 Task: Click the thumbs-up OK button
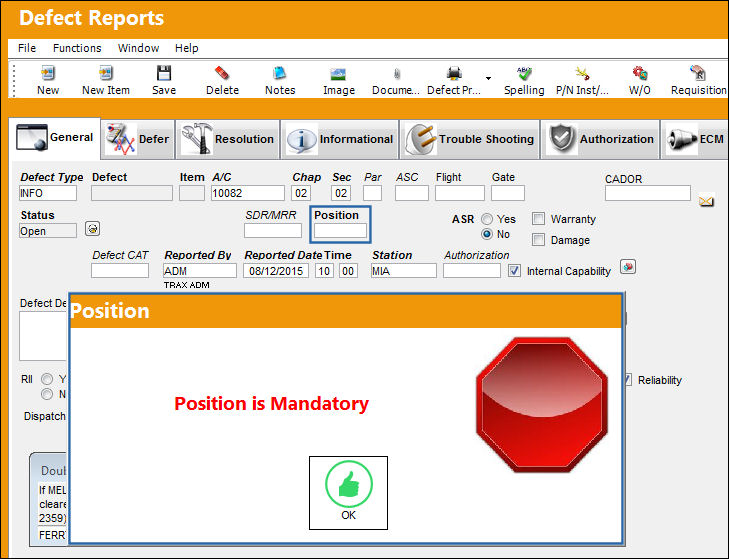(348, 492)
